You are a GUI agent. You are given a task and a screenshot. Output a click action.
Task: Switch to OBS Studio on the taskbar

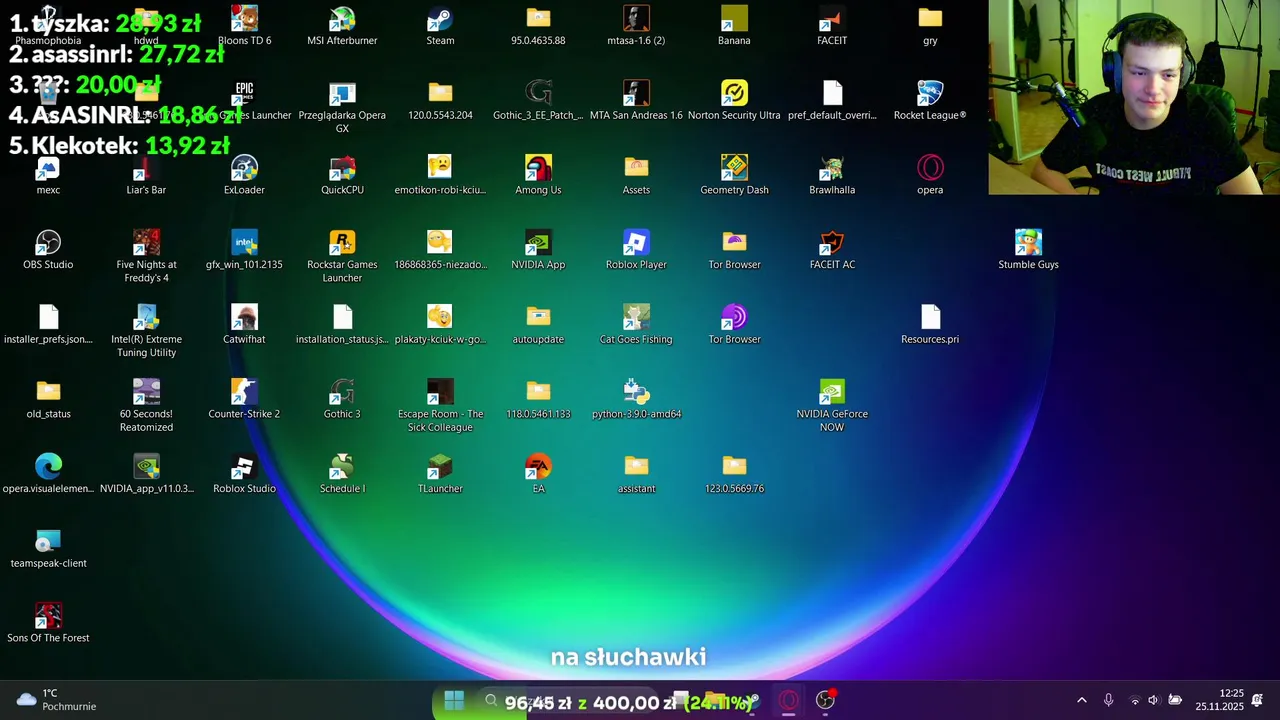[x=826, y=701]
